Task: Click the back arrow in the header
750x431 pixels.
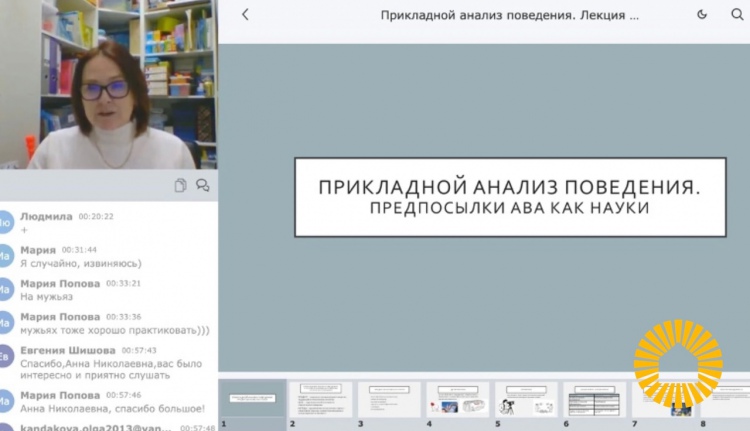Action: (x=246, y=15)
